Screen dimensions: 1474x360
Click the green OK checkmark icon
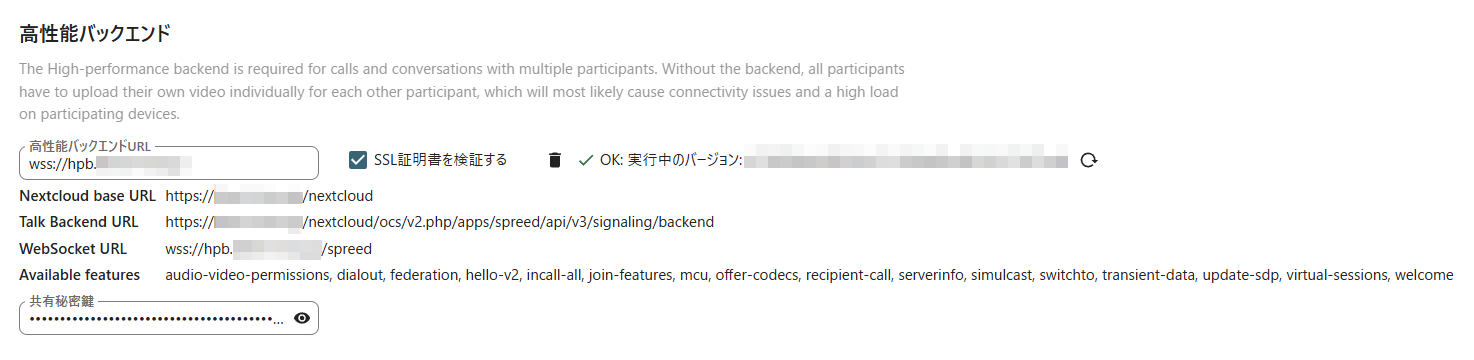pyautogui.click(x=586, y=160)
